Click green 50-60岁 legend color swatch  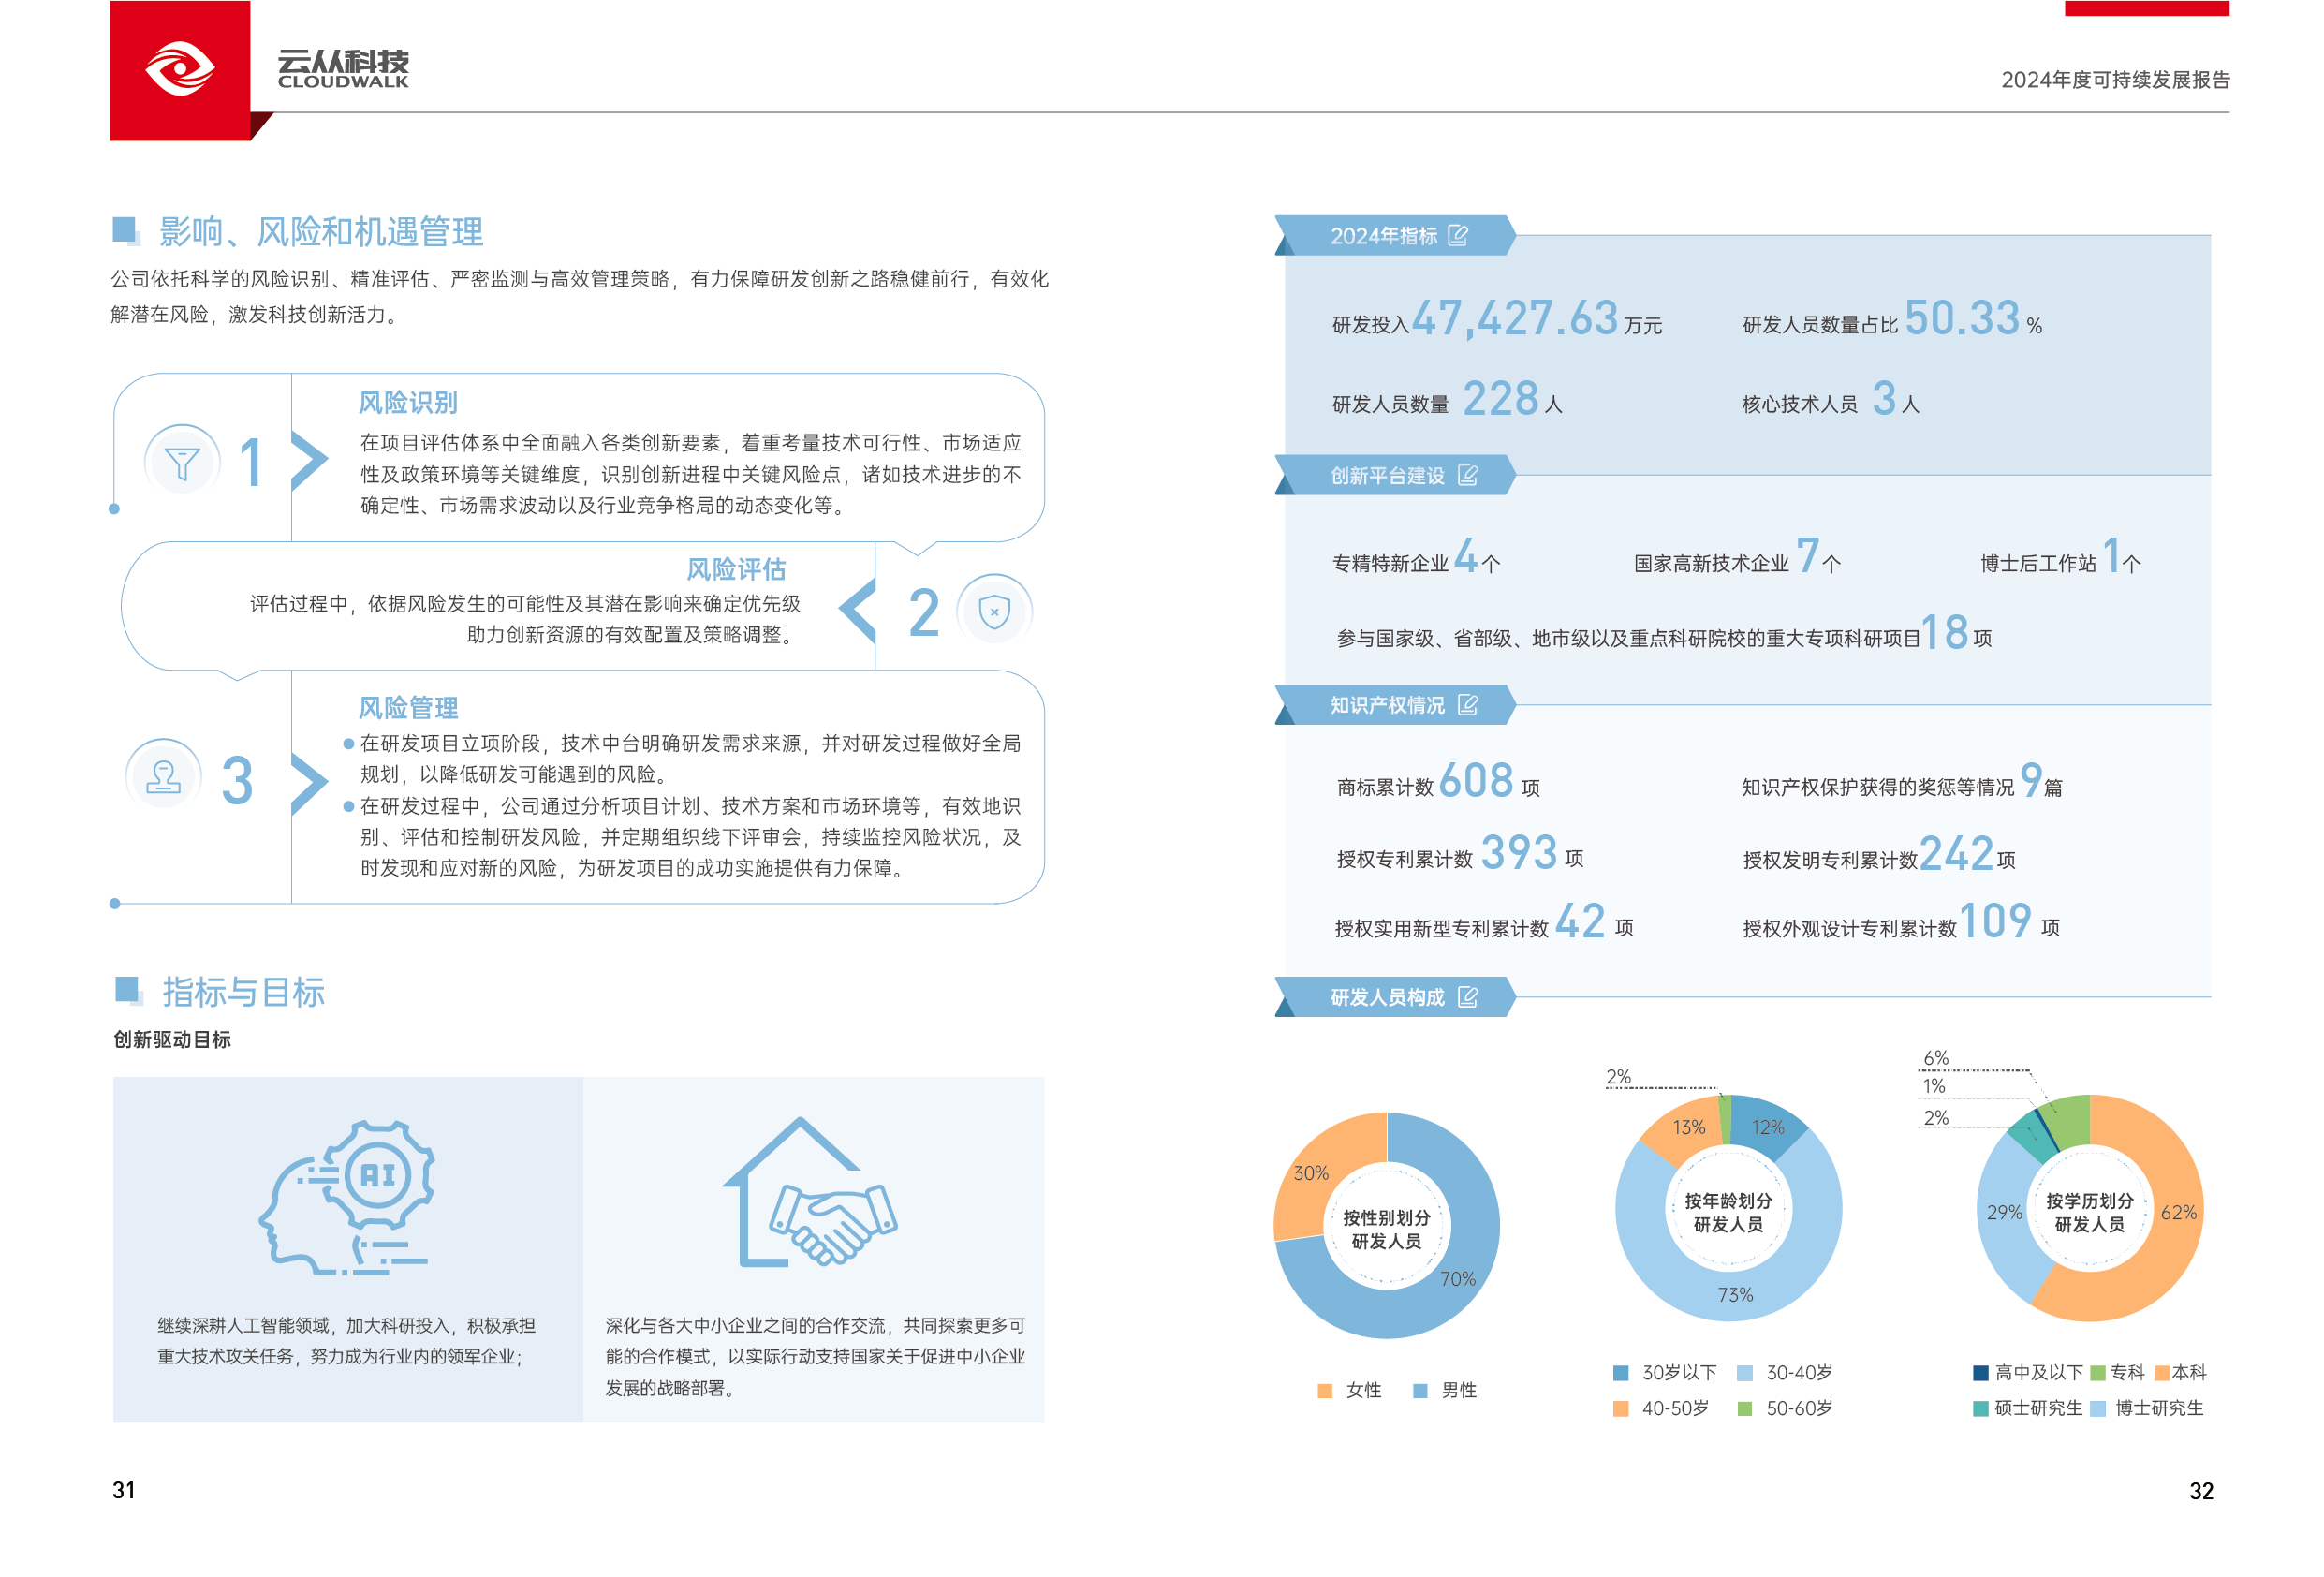pos(1744,1408)
